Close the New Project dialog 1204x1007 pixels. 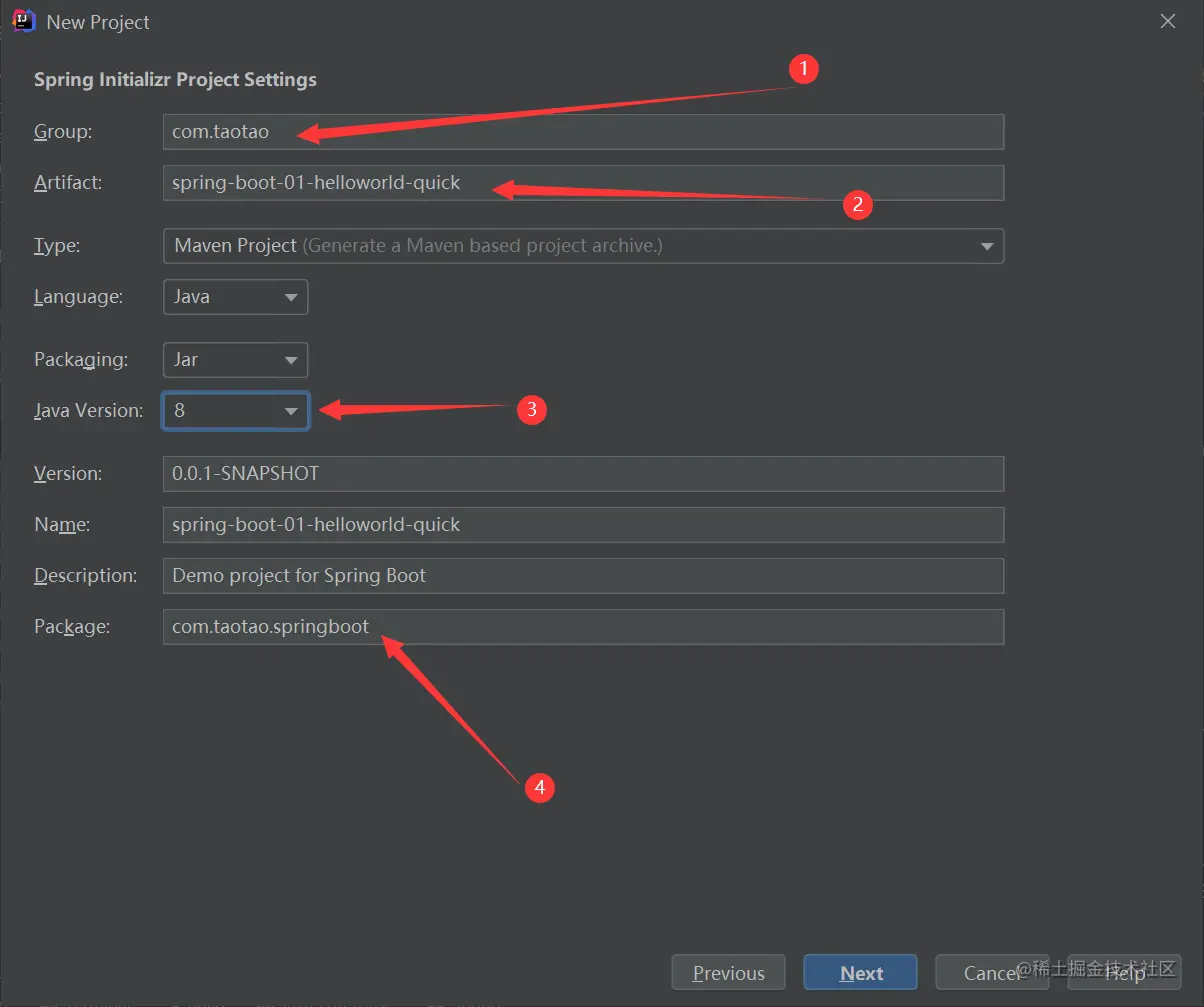tap(1167, 21)
